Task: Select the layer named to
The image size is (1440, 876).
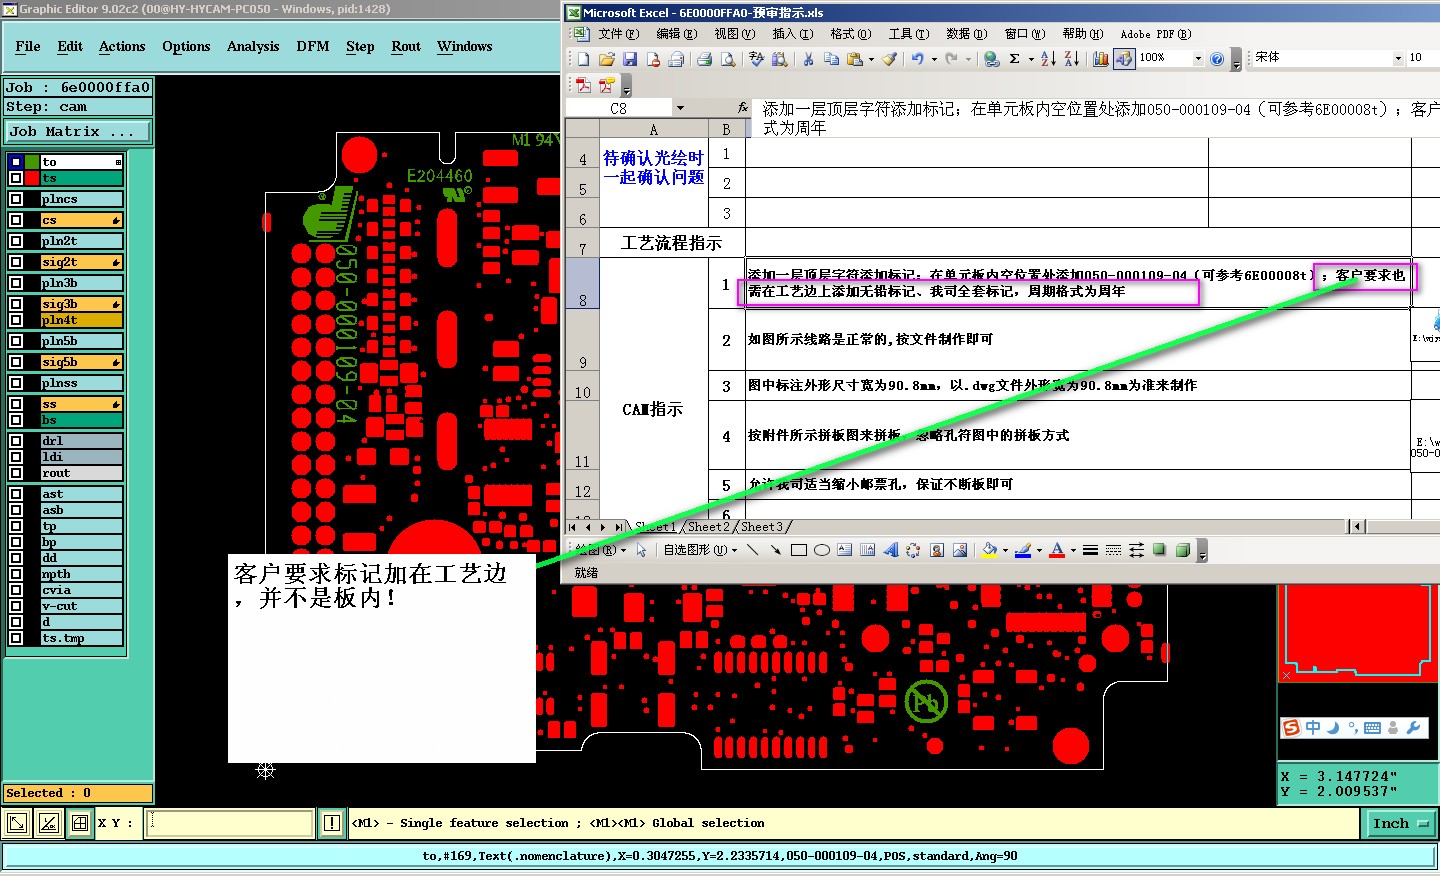Action: (81, 162)
